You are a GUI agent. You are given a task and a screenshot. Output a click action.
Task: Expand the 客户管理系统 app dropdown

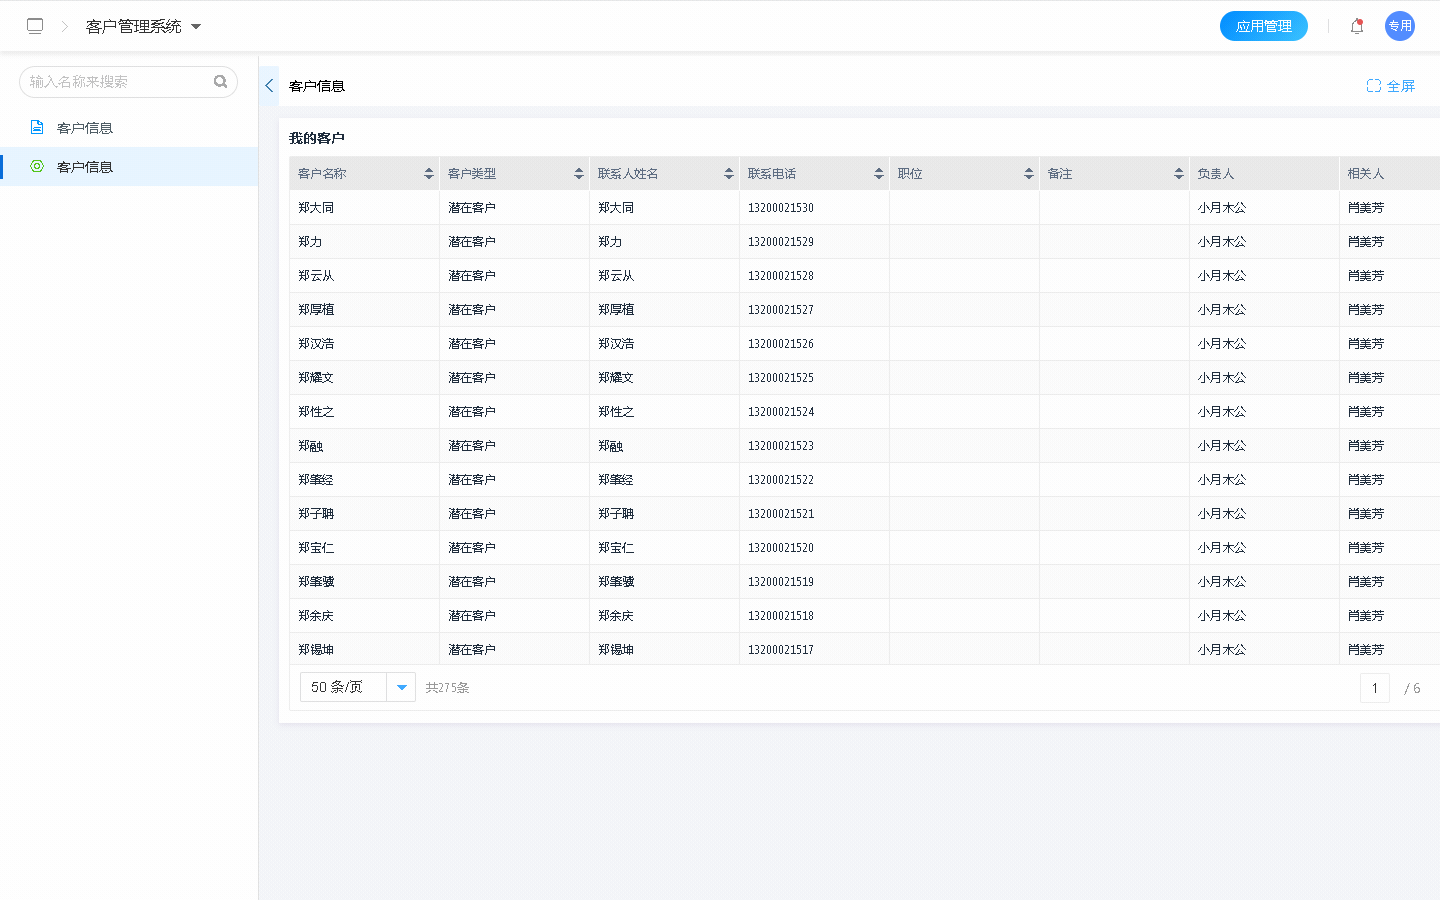pos(196,27)
